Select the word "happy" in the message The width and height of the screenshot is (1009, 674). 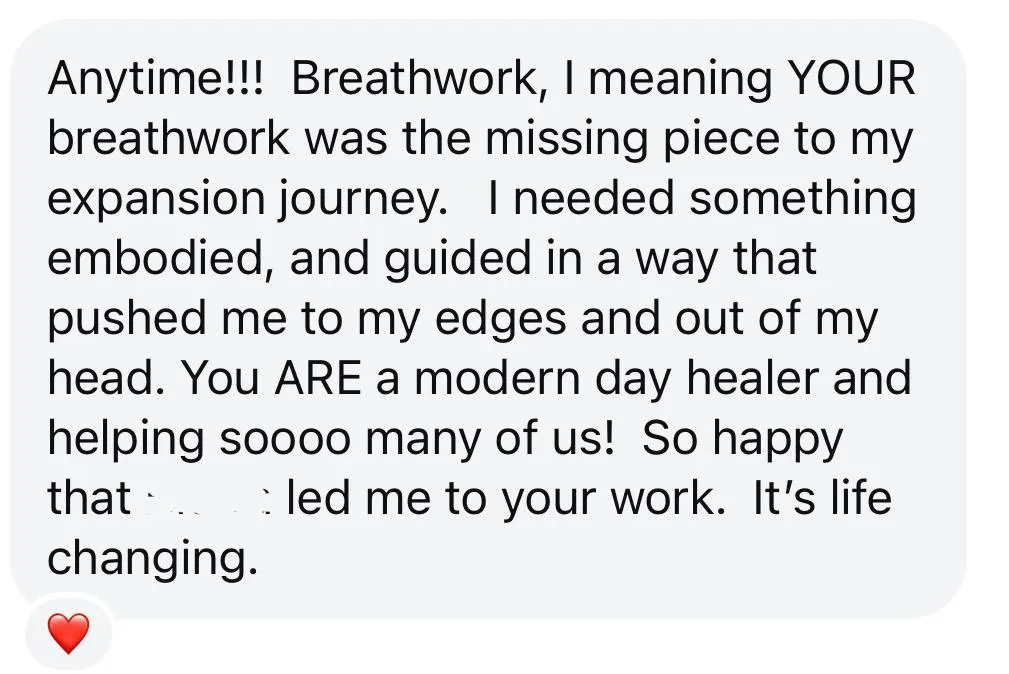[777, 440]
